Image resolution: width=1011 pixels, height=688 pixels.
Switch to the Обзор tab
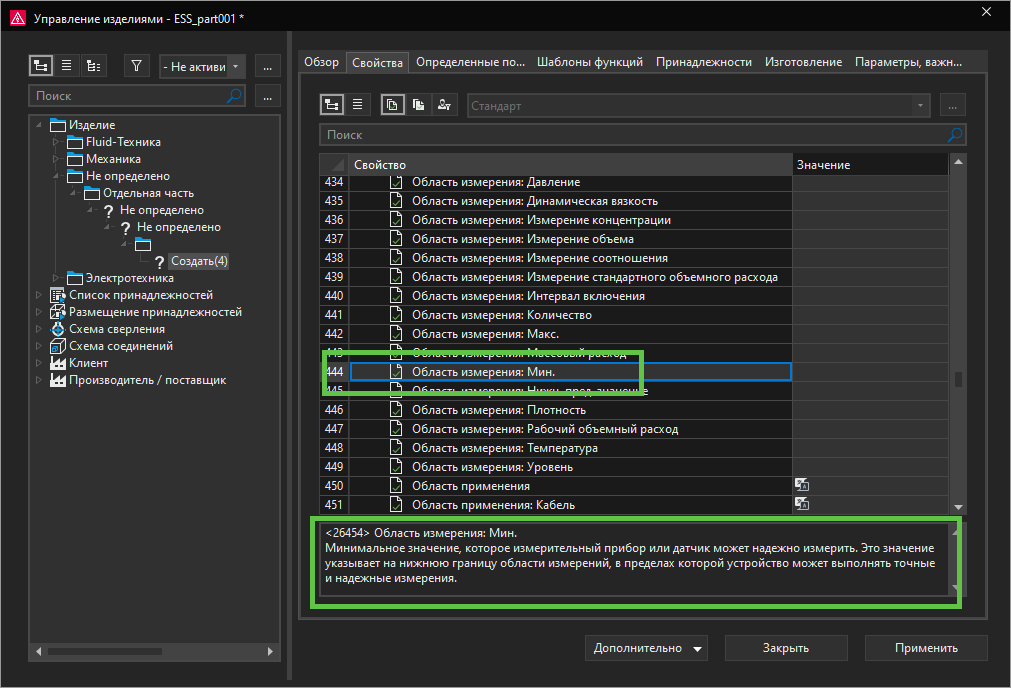point(321,62)
